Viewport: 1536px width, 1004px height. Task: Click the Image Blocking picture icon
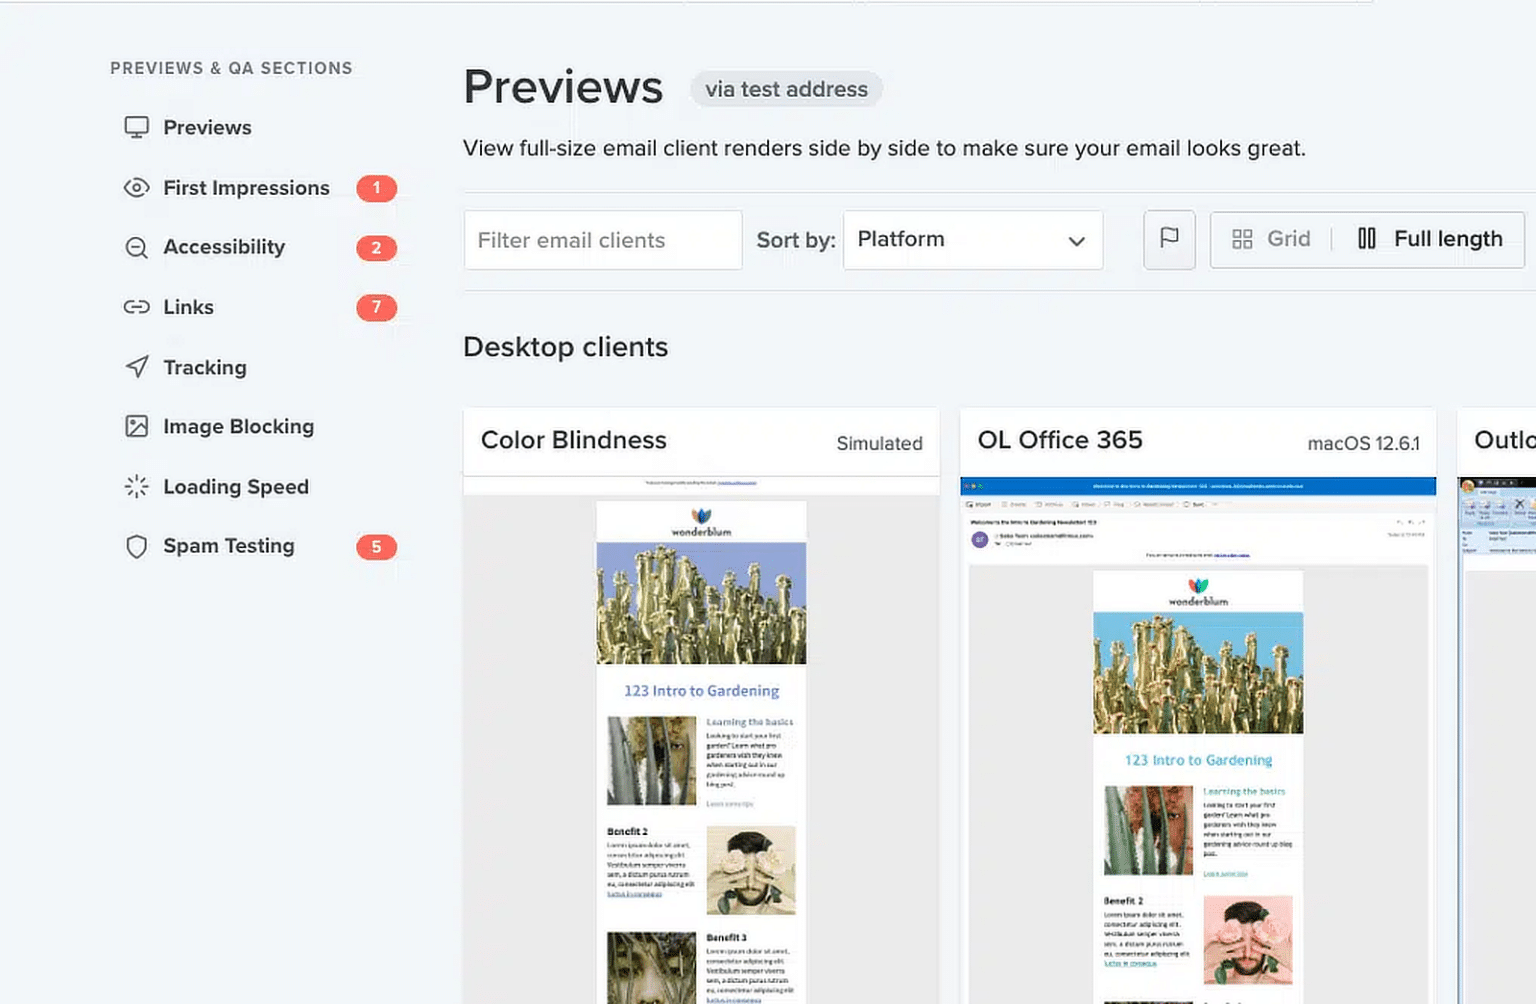(x=136, y=426)
